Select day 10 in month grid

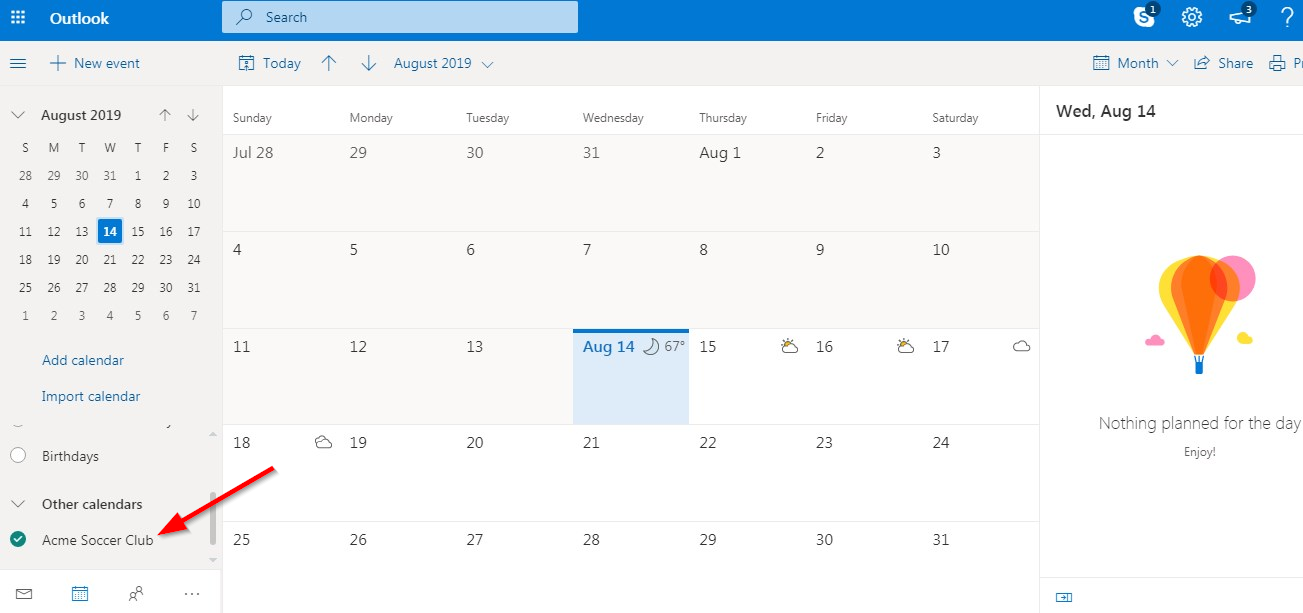[981, 279]
